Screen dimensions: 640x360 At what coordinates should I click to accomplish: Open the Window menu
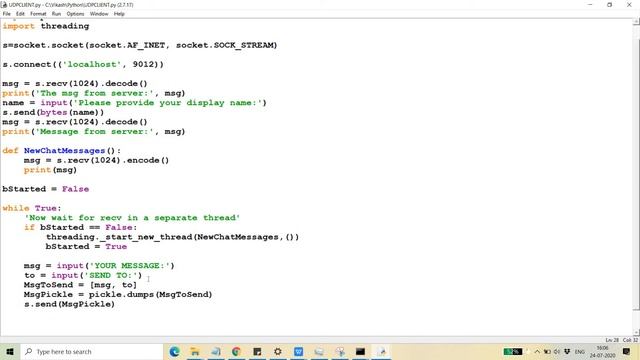[99, 14]
